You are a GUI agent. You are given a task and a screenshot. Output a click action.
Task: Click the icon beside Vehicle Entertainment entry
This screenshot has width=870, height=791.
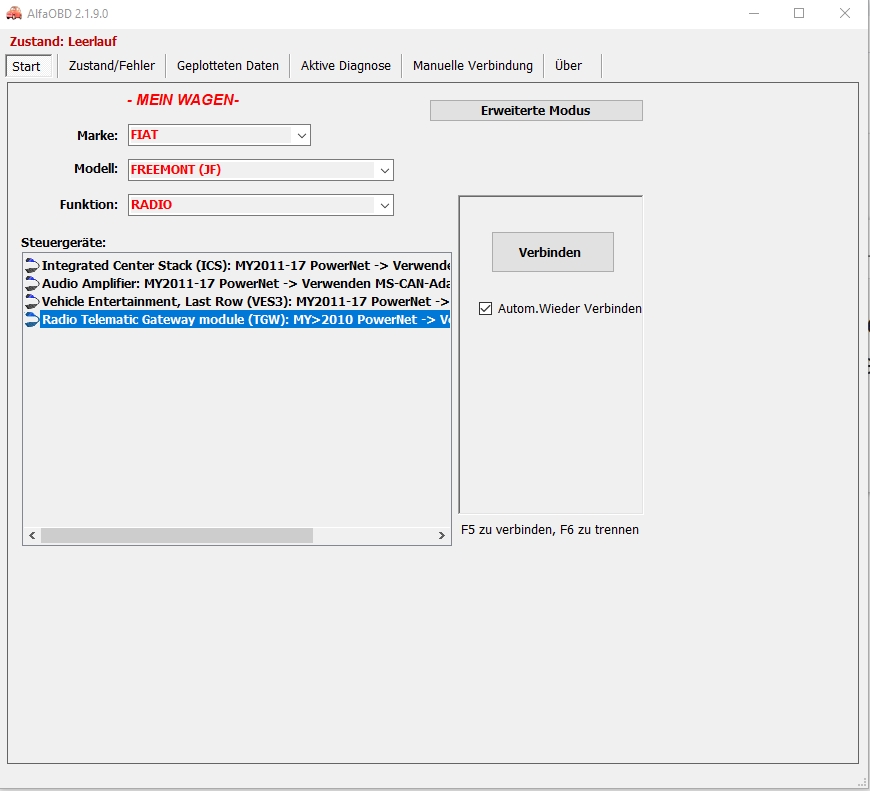(32, 302)
